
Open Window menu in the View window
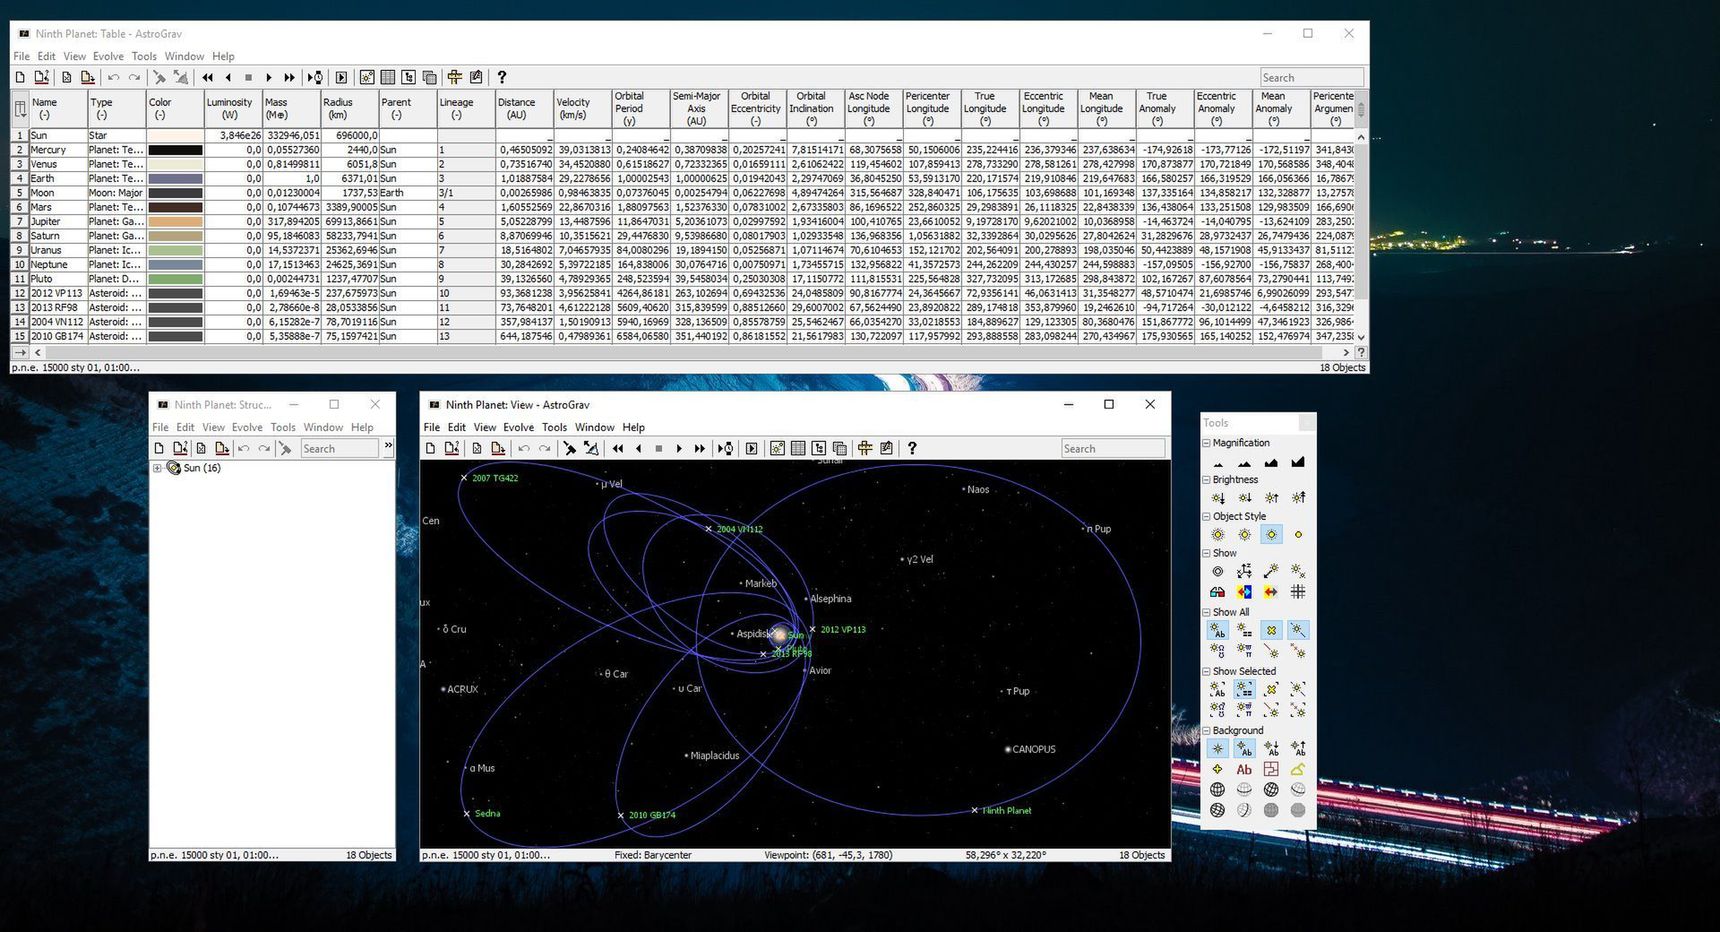click(x=595, y=427)
